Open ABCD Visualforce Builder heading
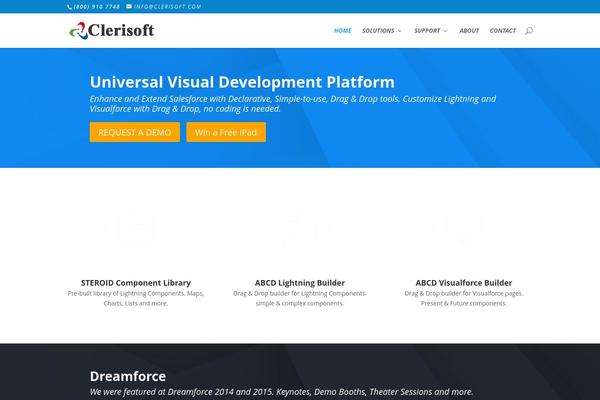The height and width of the screenshot is (400, 600). pos(463,283)
